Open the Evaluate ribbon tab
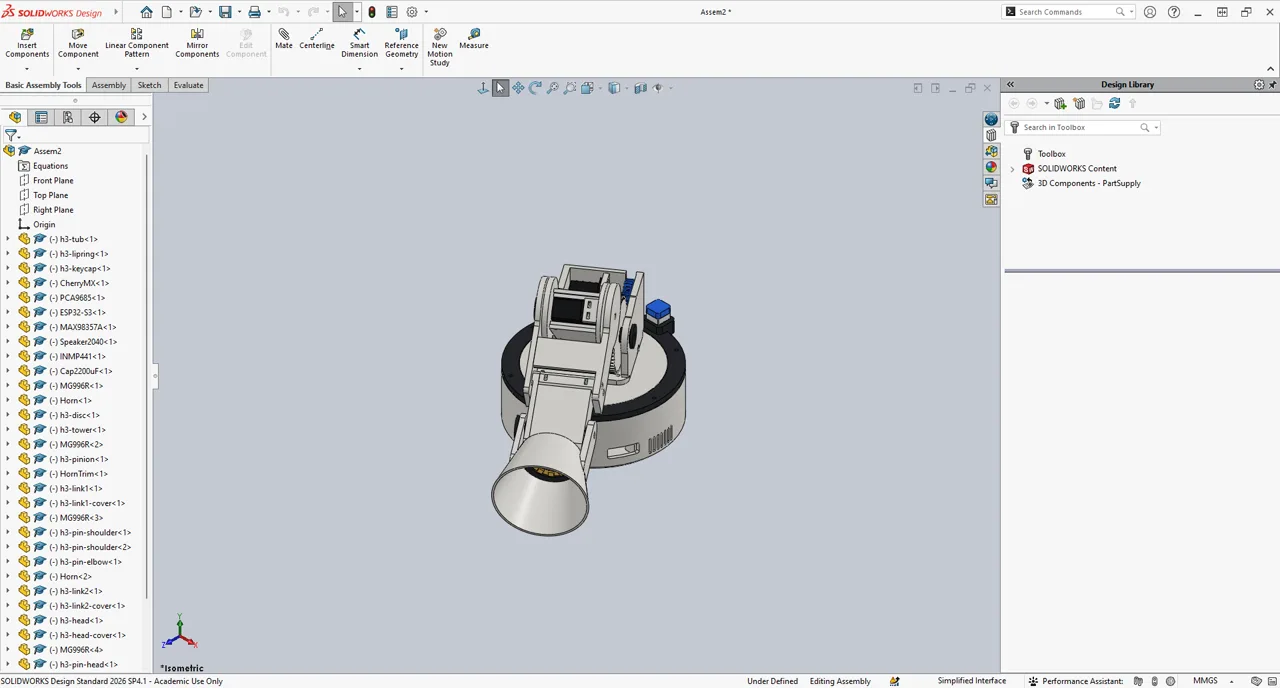The image size is (1280, 688). pyautogui.click(x=189, y=85)
